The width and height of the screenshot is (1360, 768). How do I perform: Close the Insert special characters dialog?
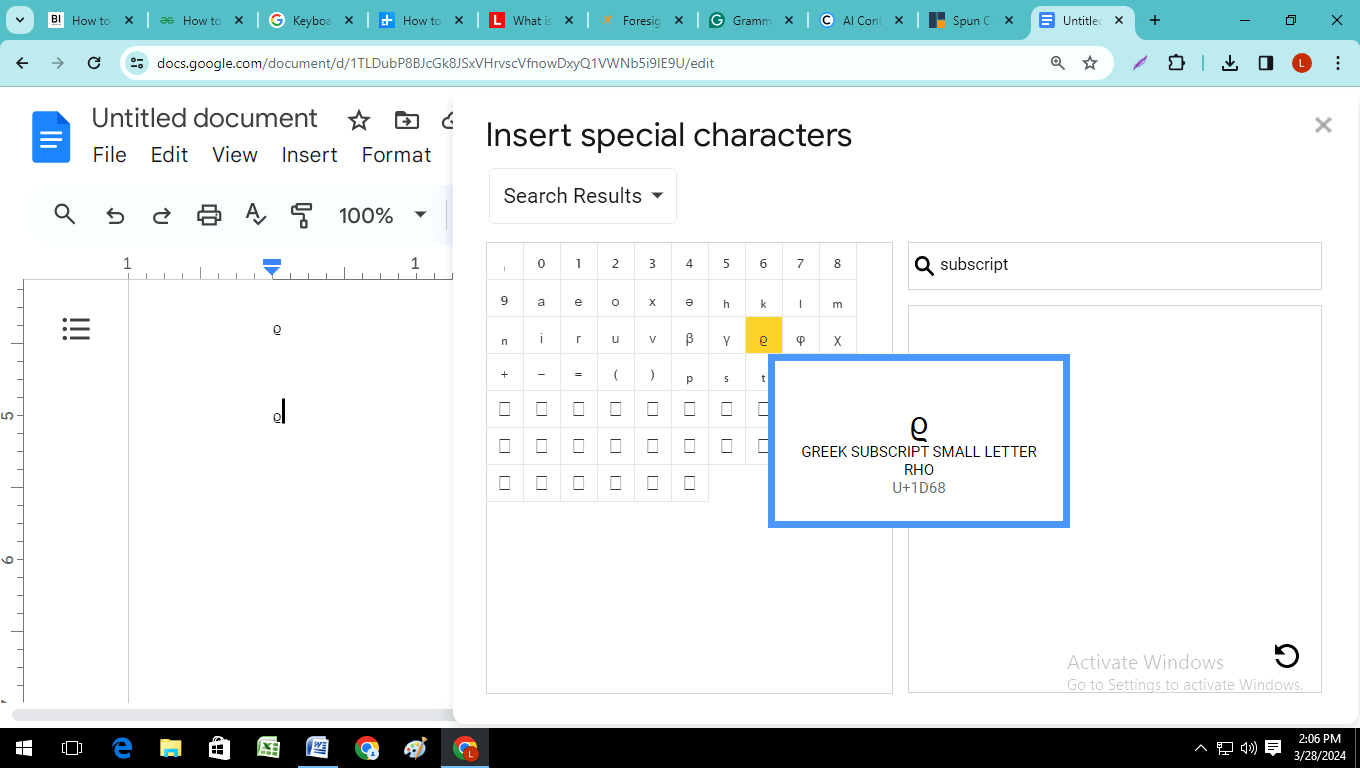(1323, 125)
